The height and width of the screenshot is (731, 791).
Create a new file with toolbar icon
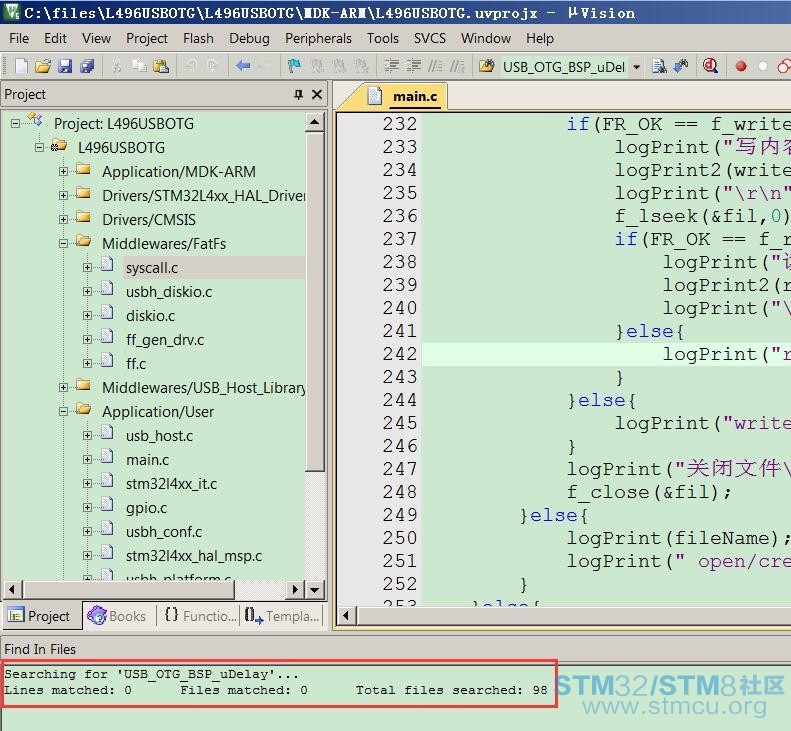(x=22, y=66)
